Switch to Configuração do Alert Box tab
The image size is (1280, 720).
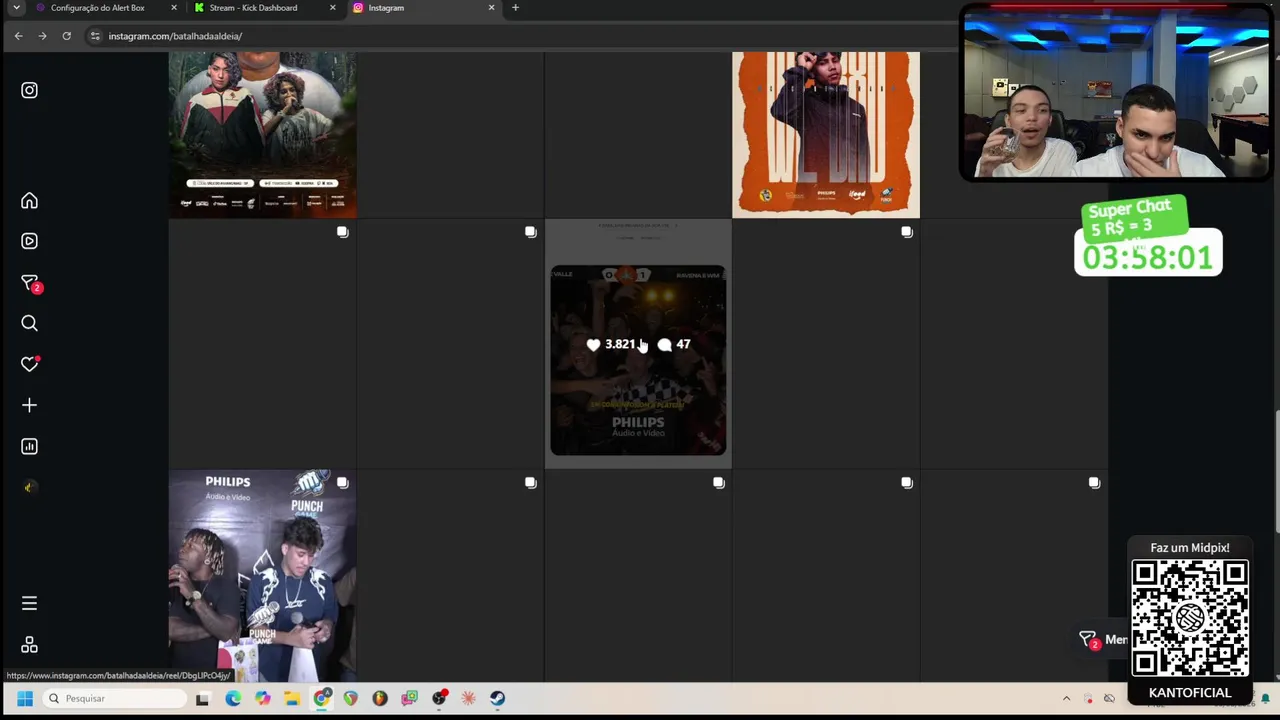pyautogui.click(x=97, y=8)
